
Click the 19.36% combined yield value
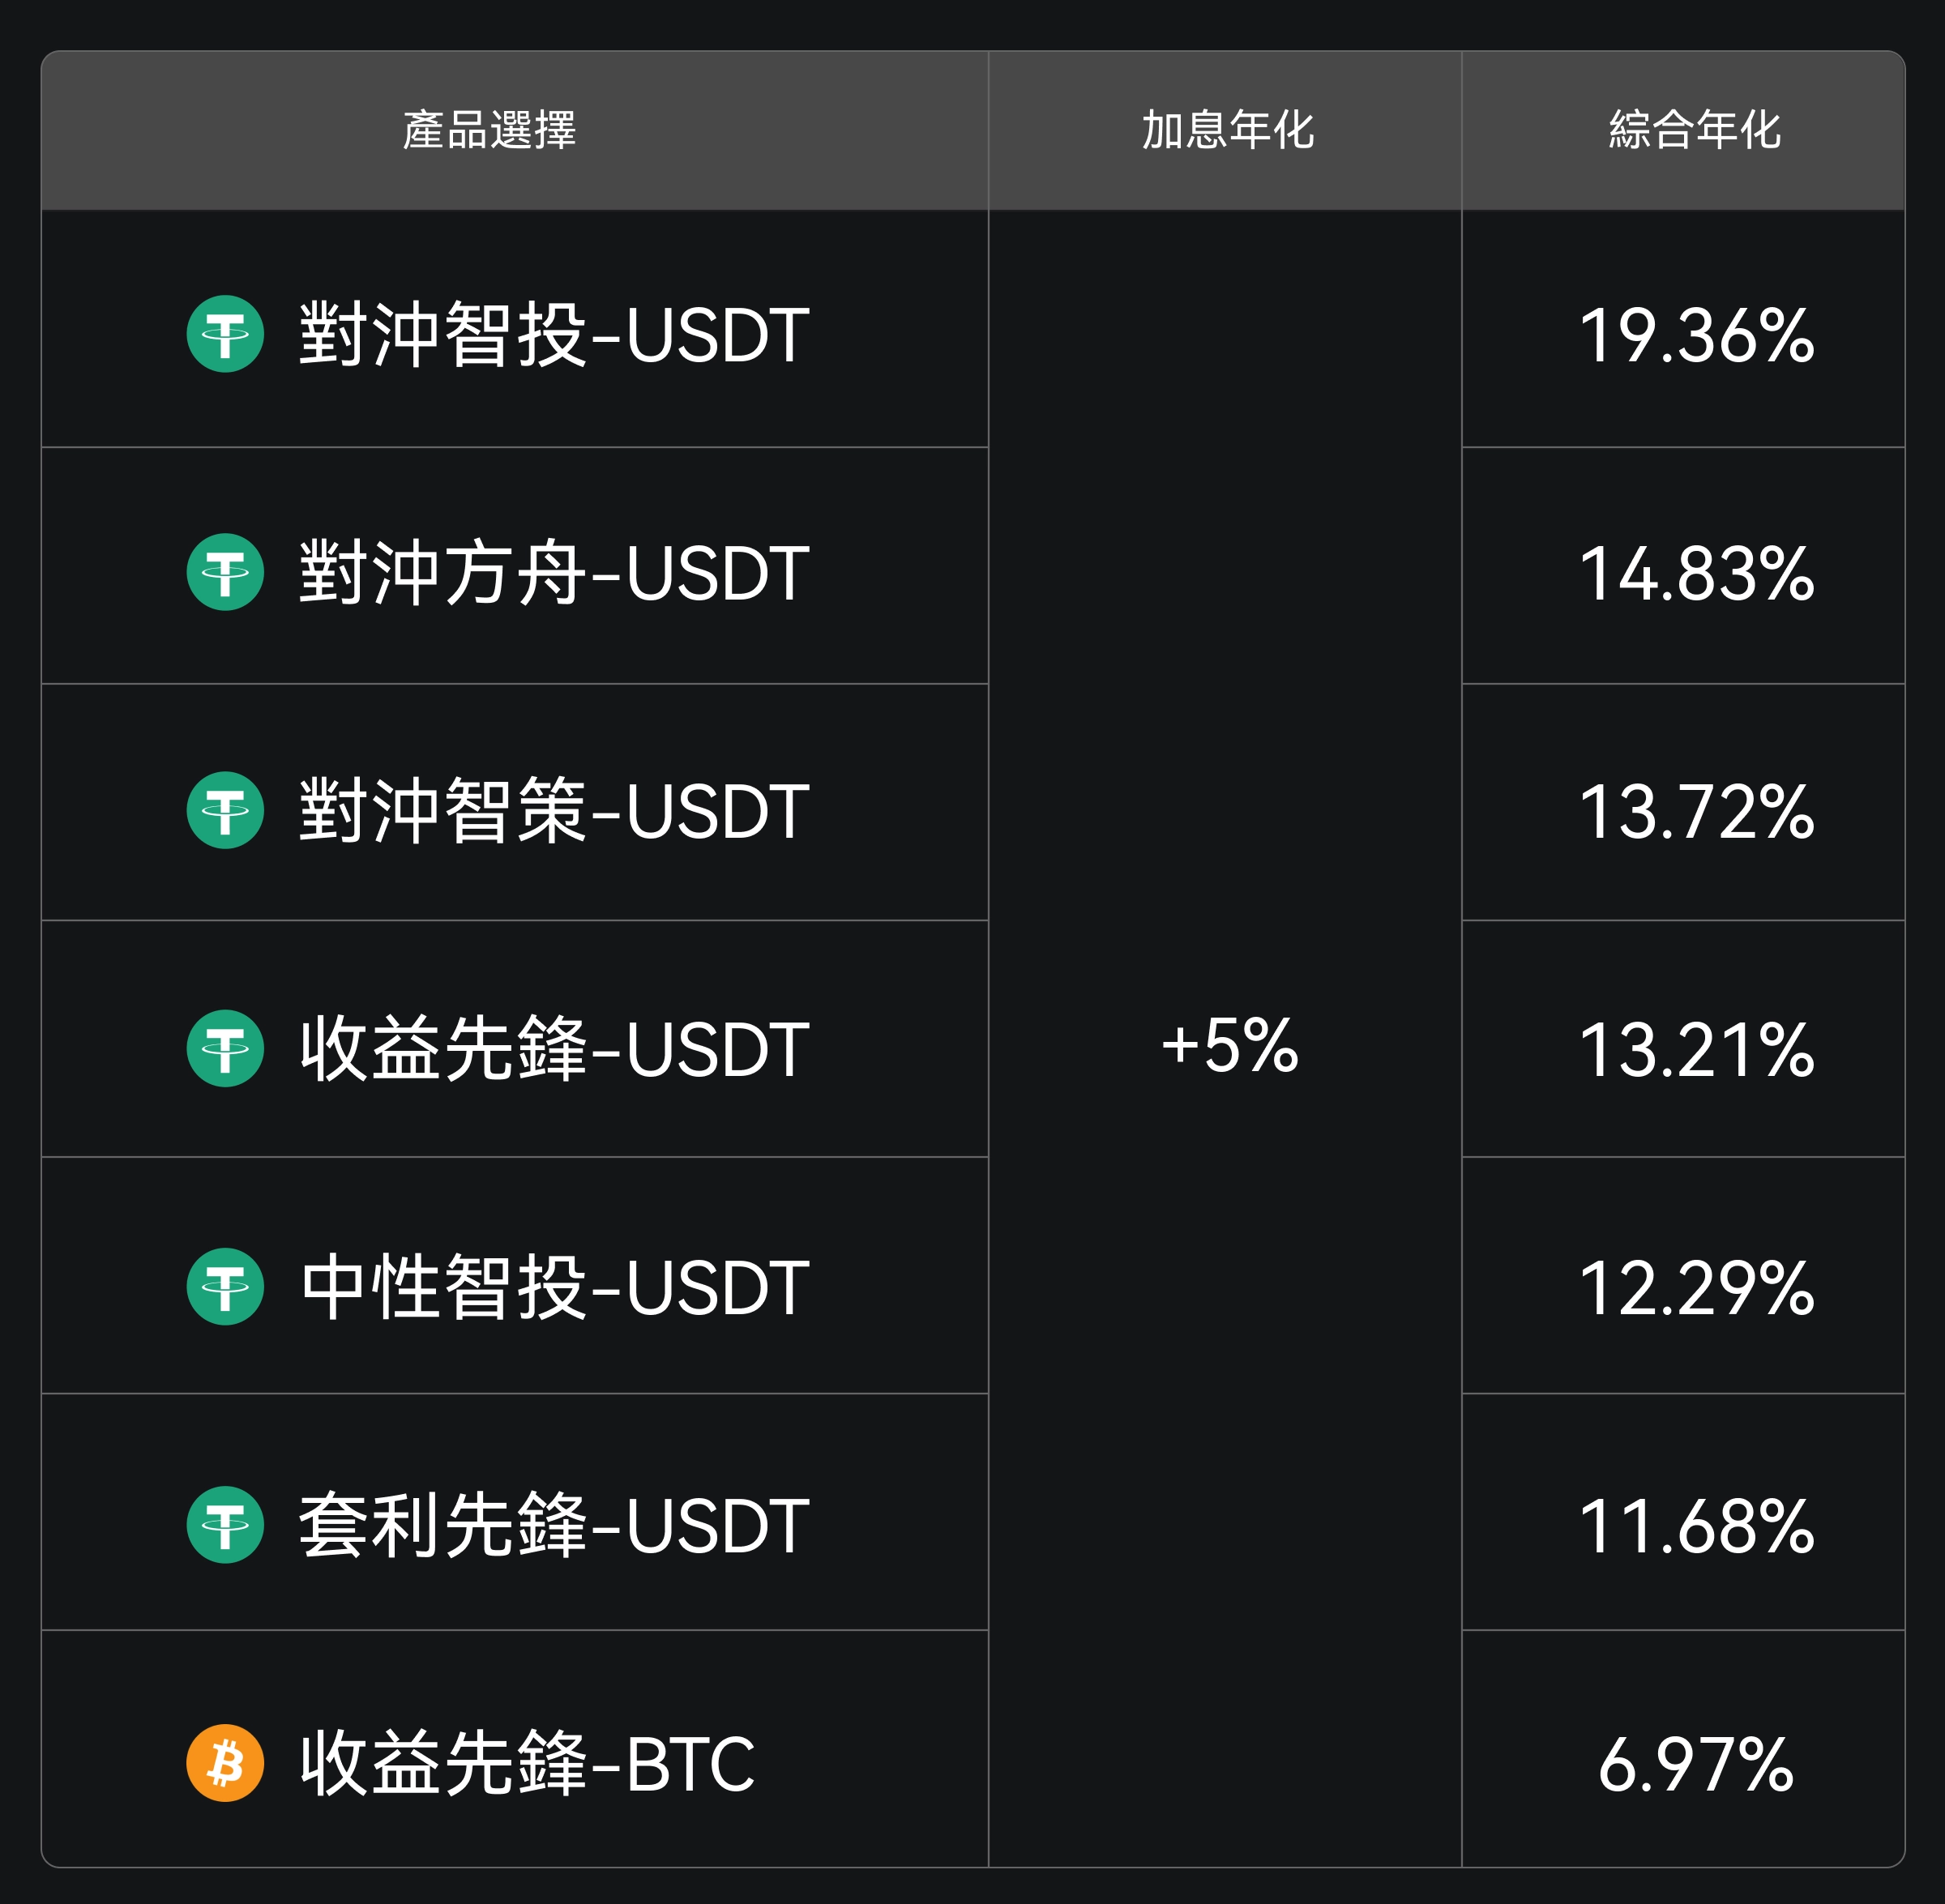click(1696, 335)
